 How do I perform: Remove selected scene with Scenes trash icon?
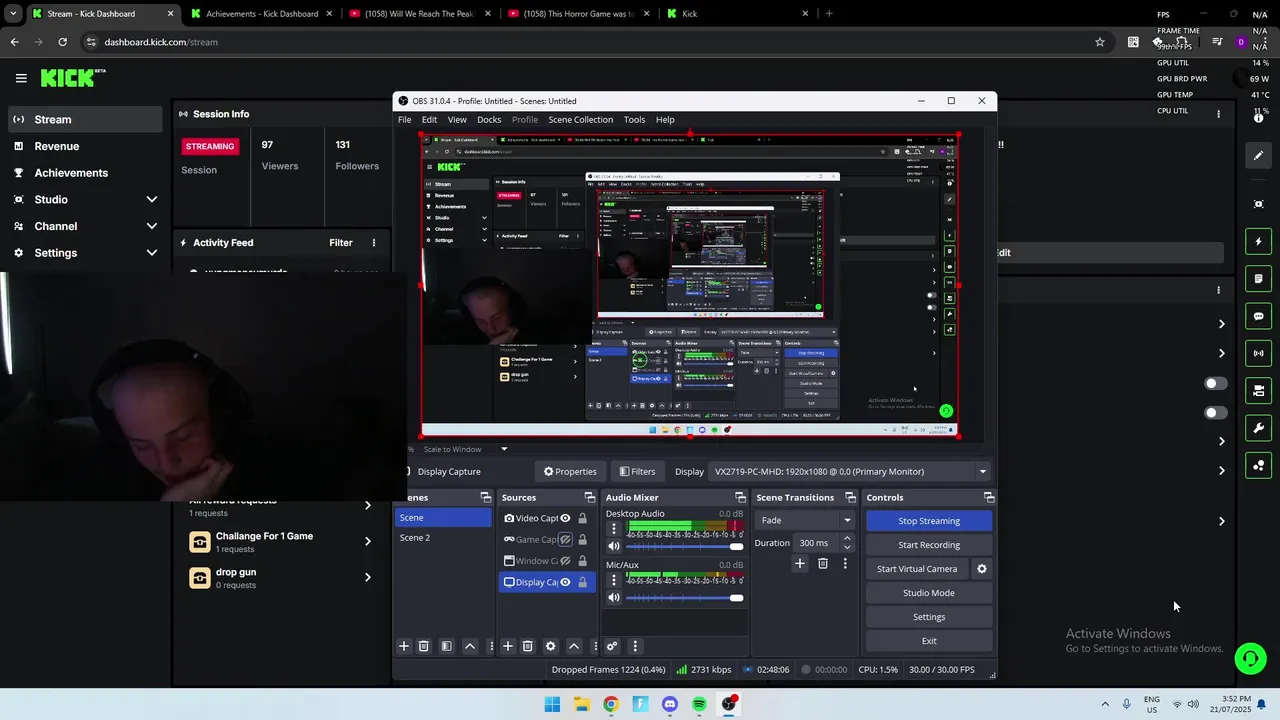click(x=423, y=646)
